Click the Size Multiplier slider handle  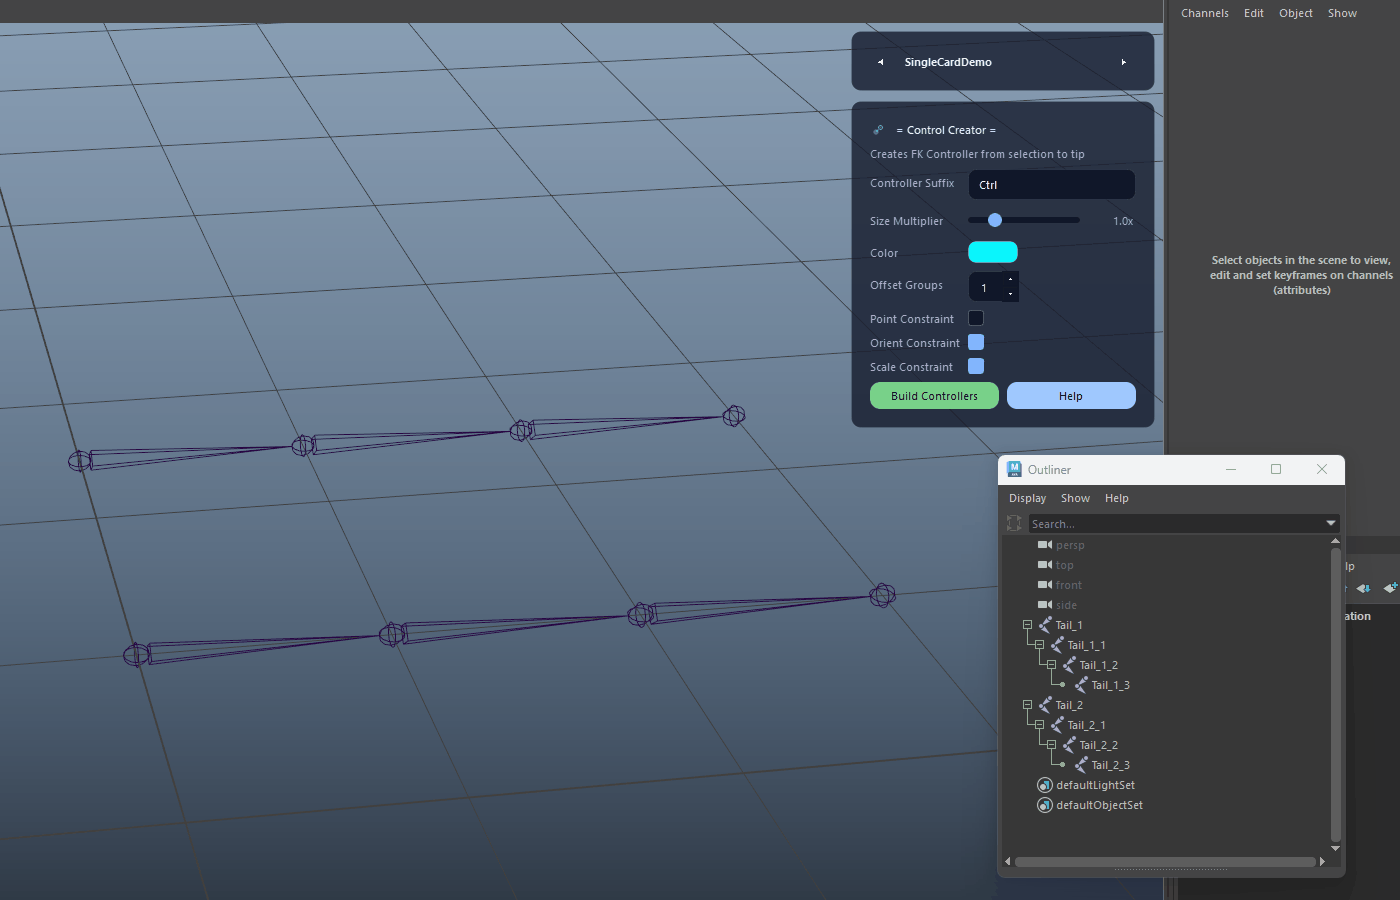coord(995,220)
